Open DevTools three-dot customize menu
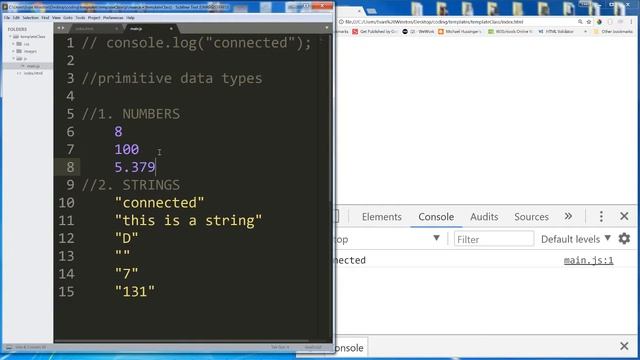Screen dimensions: 640x360 pyautogui.click(x=601, y=216)
